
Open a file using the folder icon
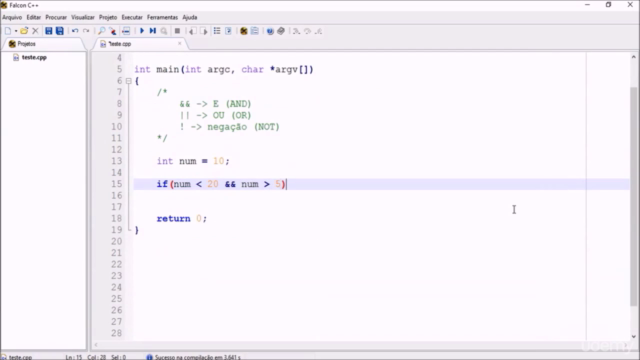24,31
